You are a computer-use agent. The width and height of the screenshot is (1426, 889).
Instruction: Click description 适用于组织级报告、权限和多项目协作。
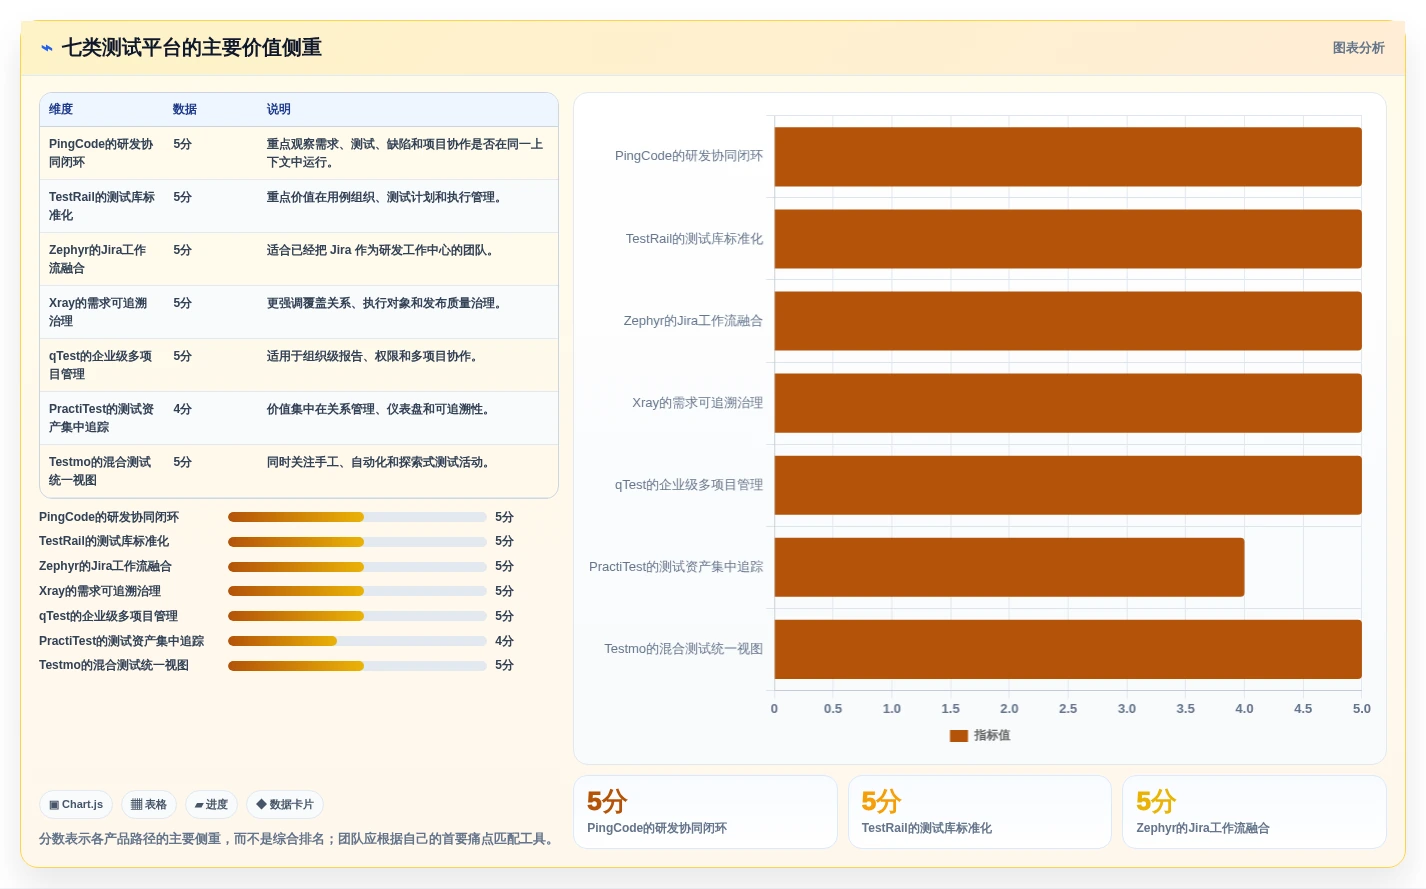click(375, 356)
